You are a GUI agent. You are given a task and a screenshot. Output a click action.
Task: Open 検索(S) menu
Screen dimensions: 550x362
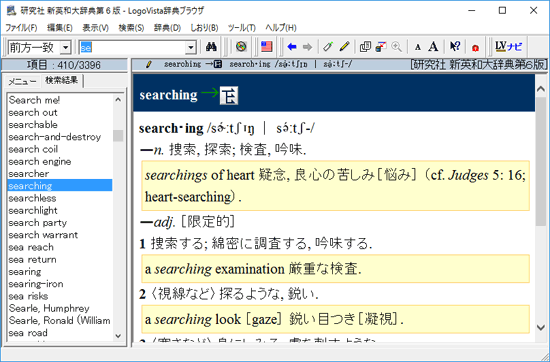pos(131,28)
